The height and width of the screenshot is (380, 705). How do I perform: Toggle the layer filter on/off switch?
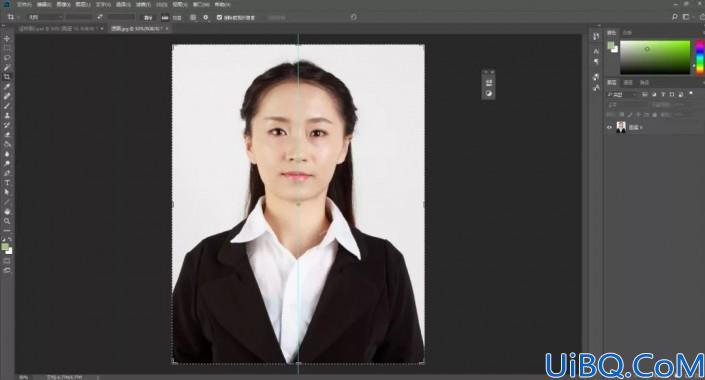click(x=692, y=94)
